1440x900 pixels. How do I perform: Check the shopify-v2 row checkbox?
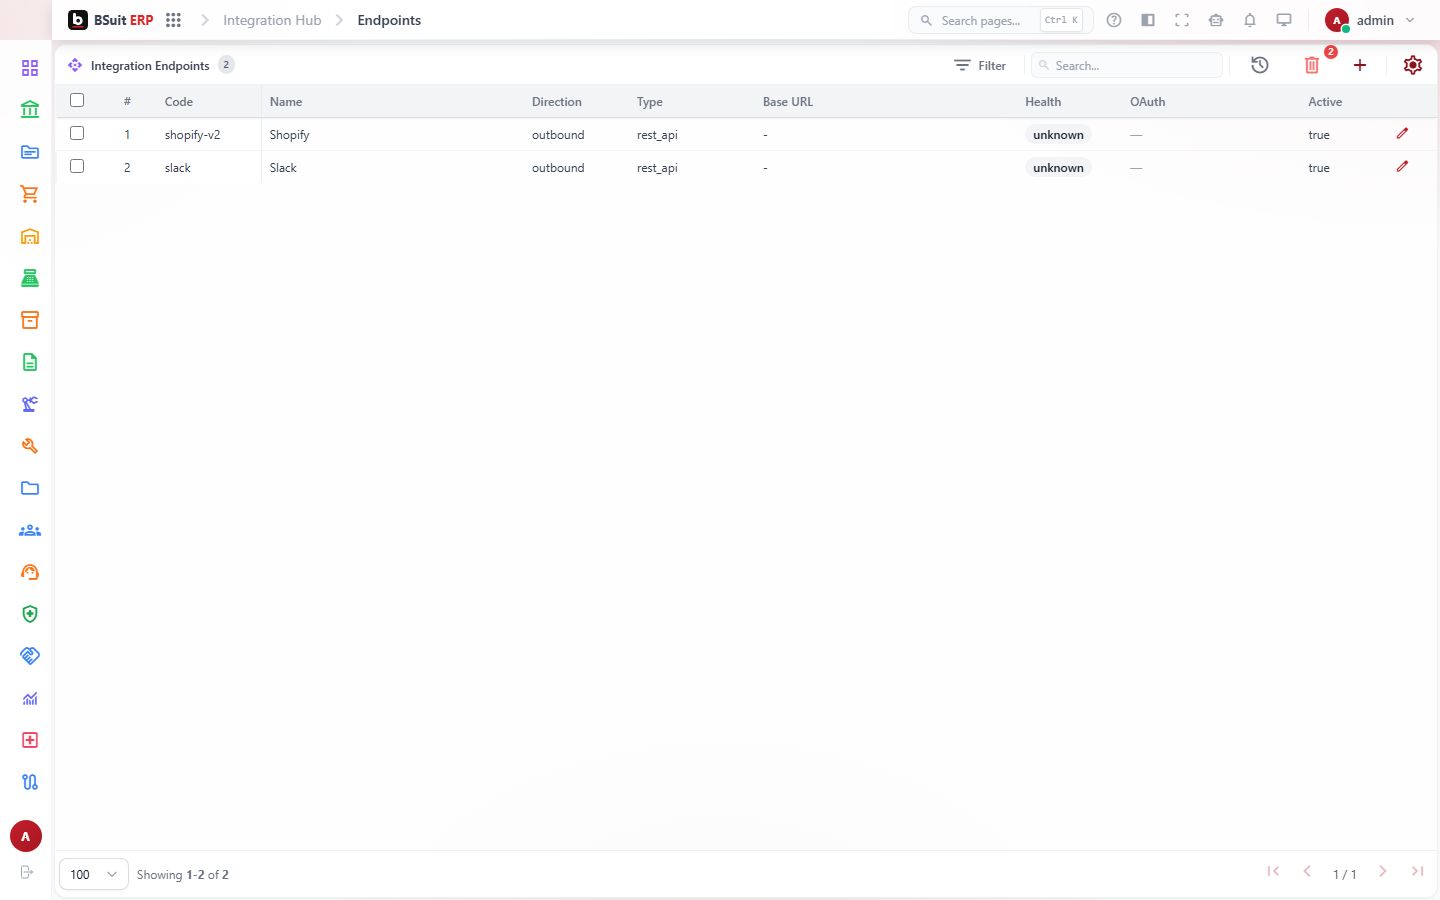77,133
